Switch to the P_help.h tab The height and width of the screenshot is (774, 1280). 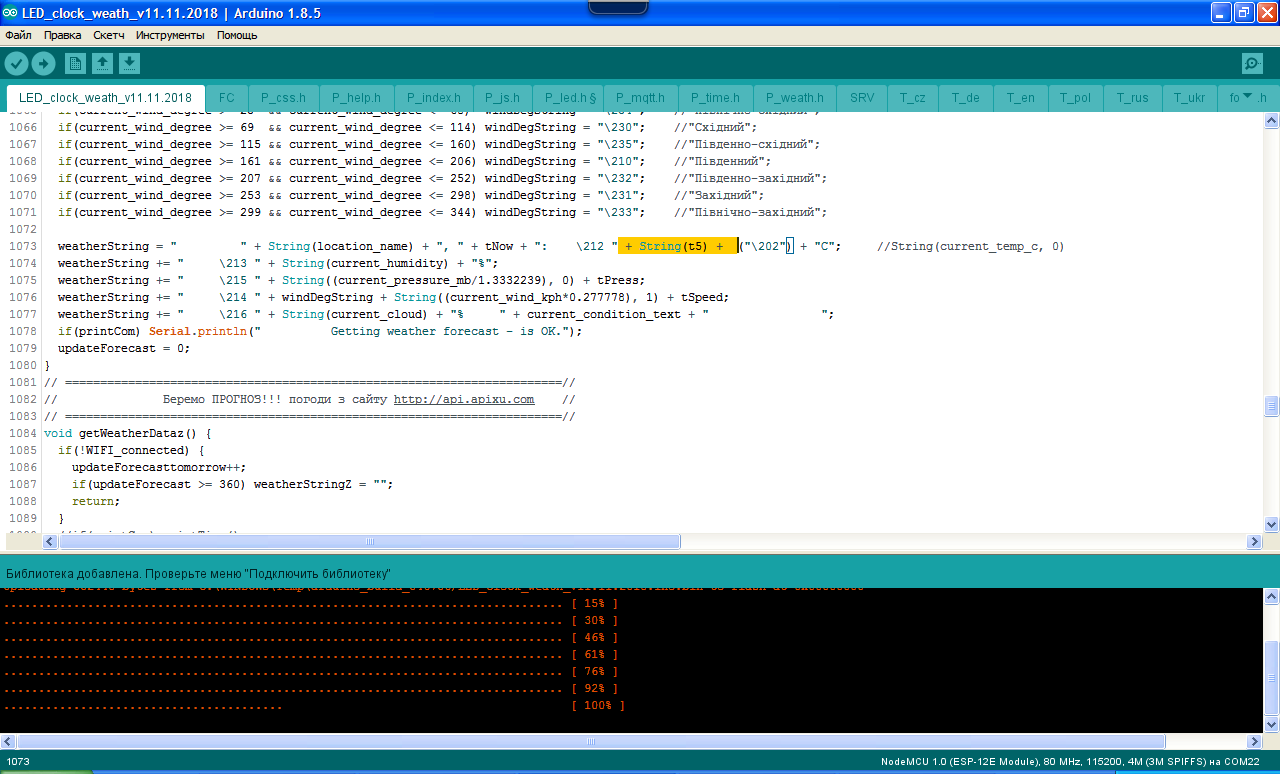356,98
